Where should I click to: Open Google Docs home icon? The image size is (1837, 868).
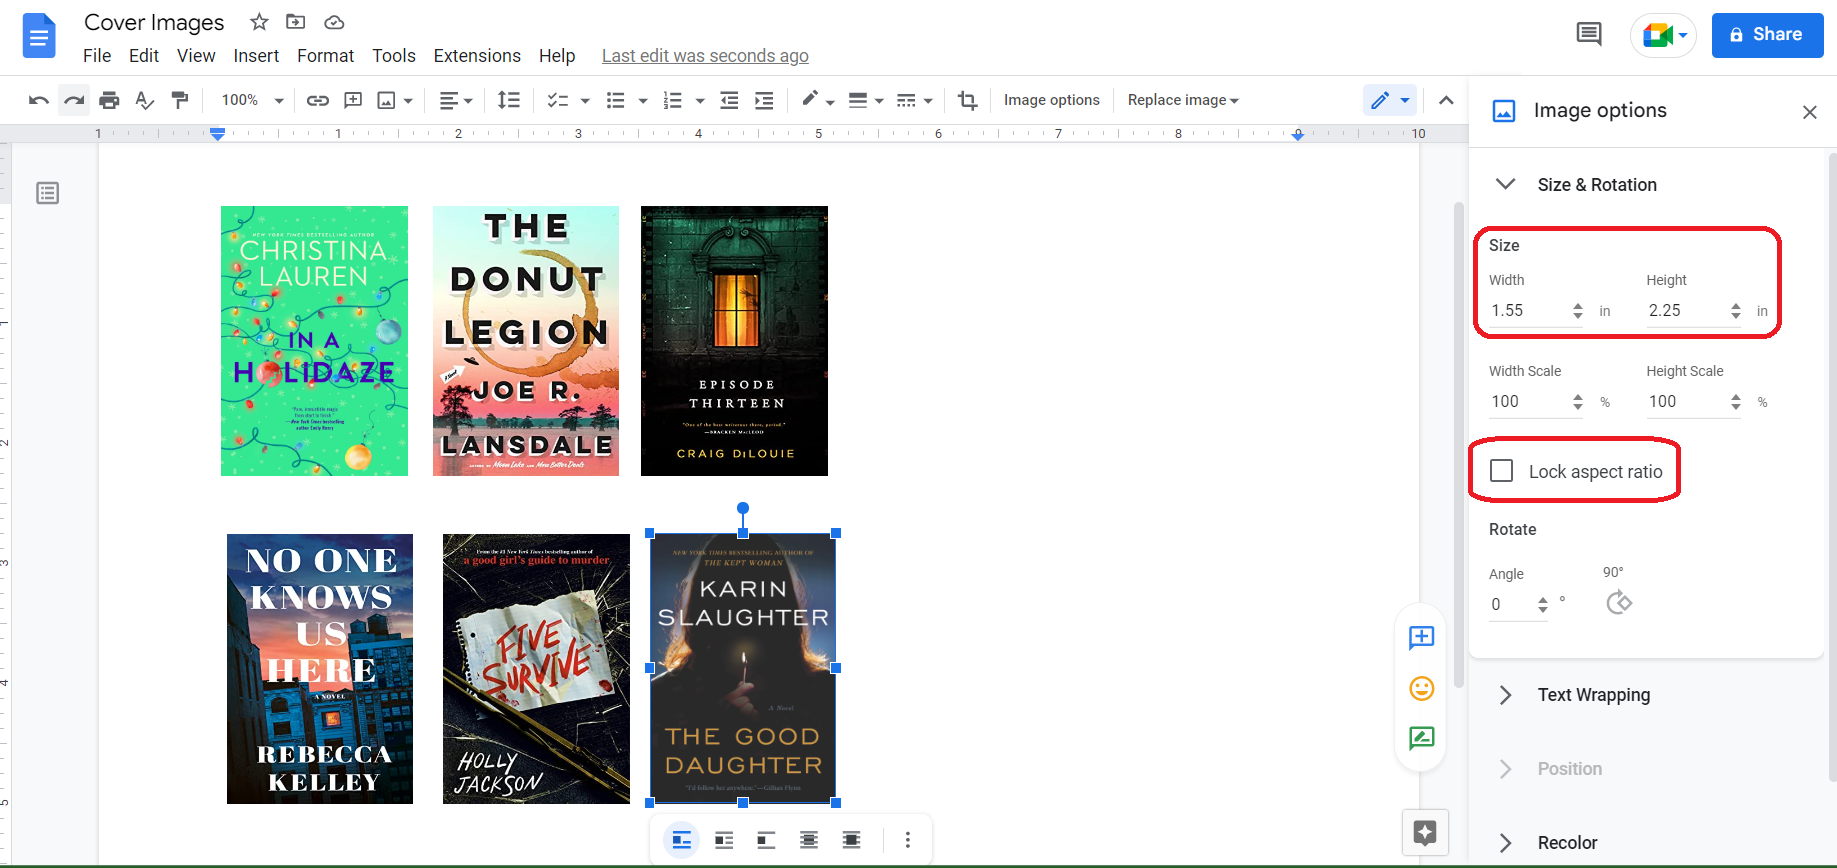pos(39,37)
